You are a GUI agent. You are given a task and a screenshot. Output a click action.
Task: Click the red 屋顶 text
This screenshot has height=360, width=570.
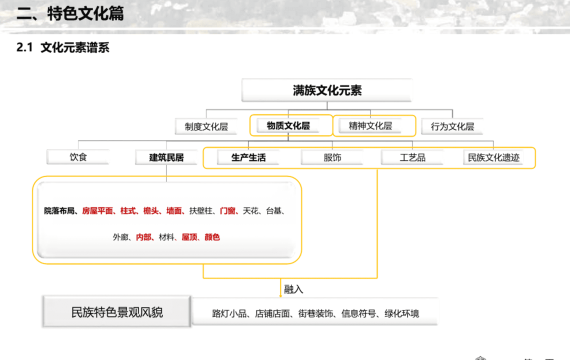(x=189, y=237)
